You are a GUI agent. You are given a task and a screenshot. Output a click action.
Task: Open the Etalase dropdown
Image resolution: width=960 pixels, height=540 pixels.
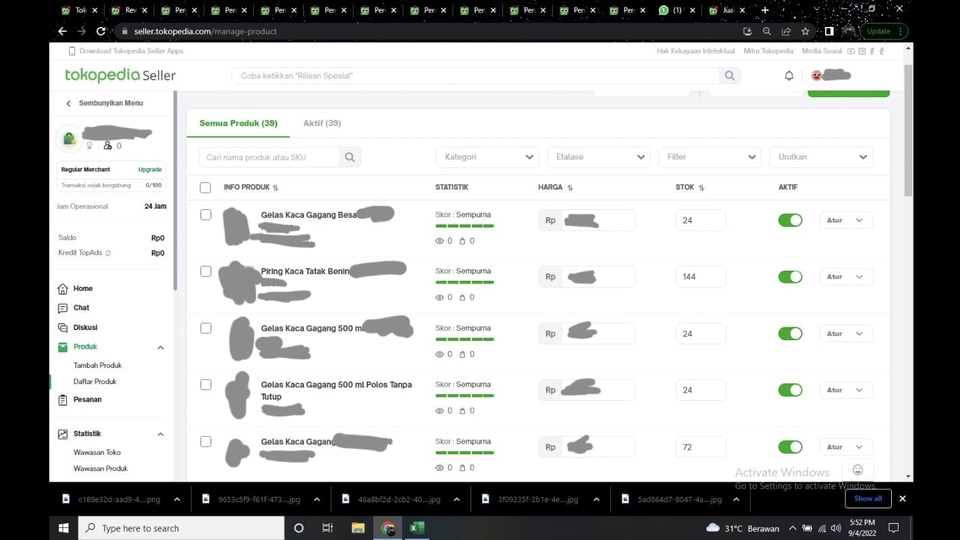599,157
